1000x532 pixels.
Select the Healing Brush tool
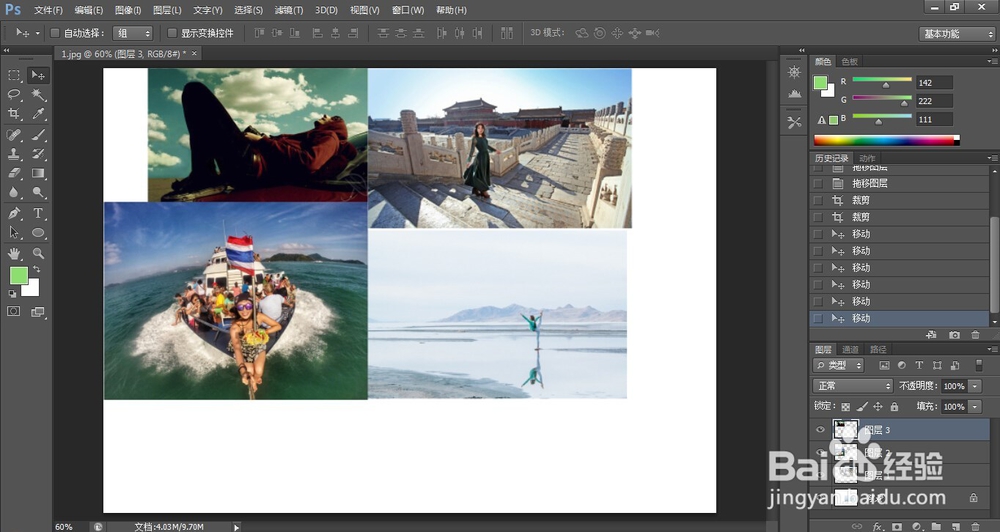pos(14,135)
